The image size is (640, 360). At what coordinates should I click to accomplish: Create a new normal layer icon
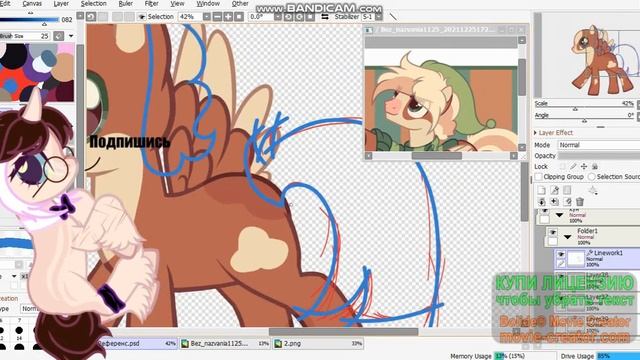click(x=541, y=190)
